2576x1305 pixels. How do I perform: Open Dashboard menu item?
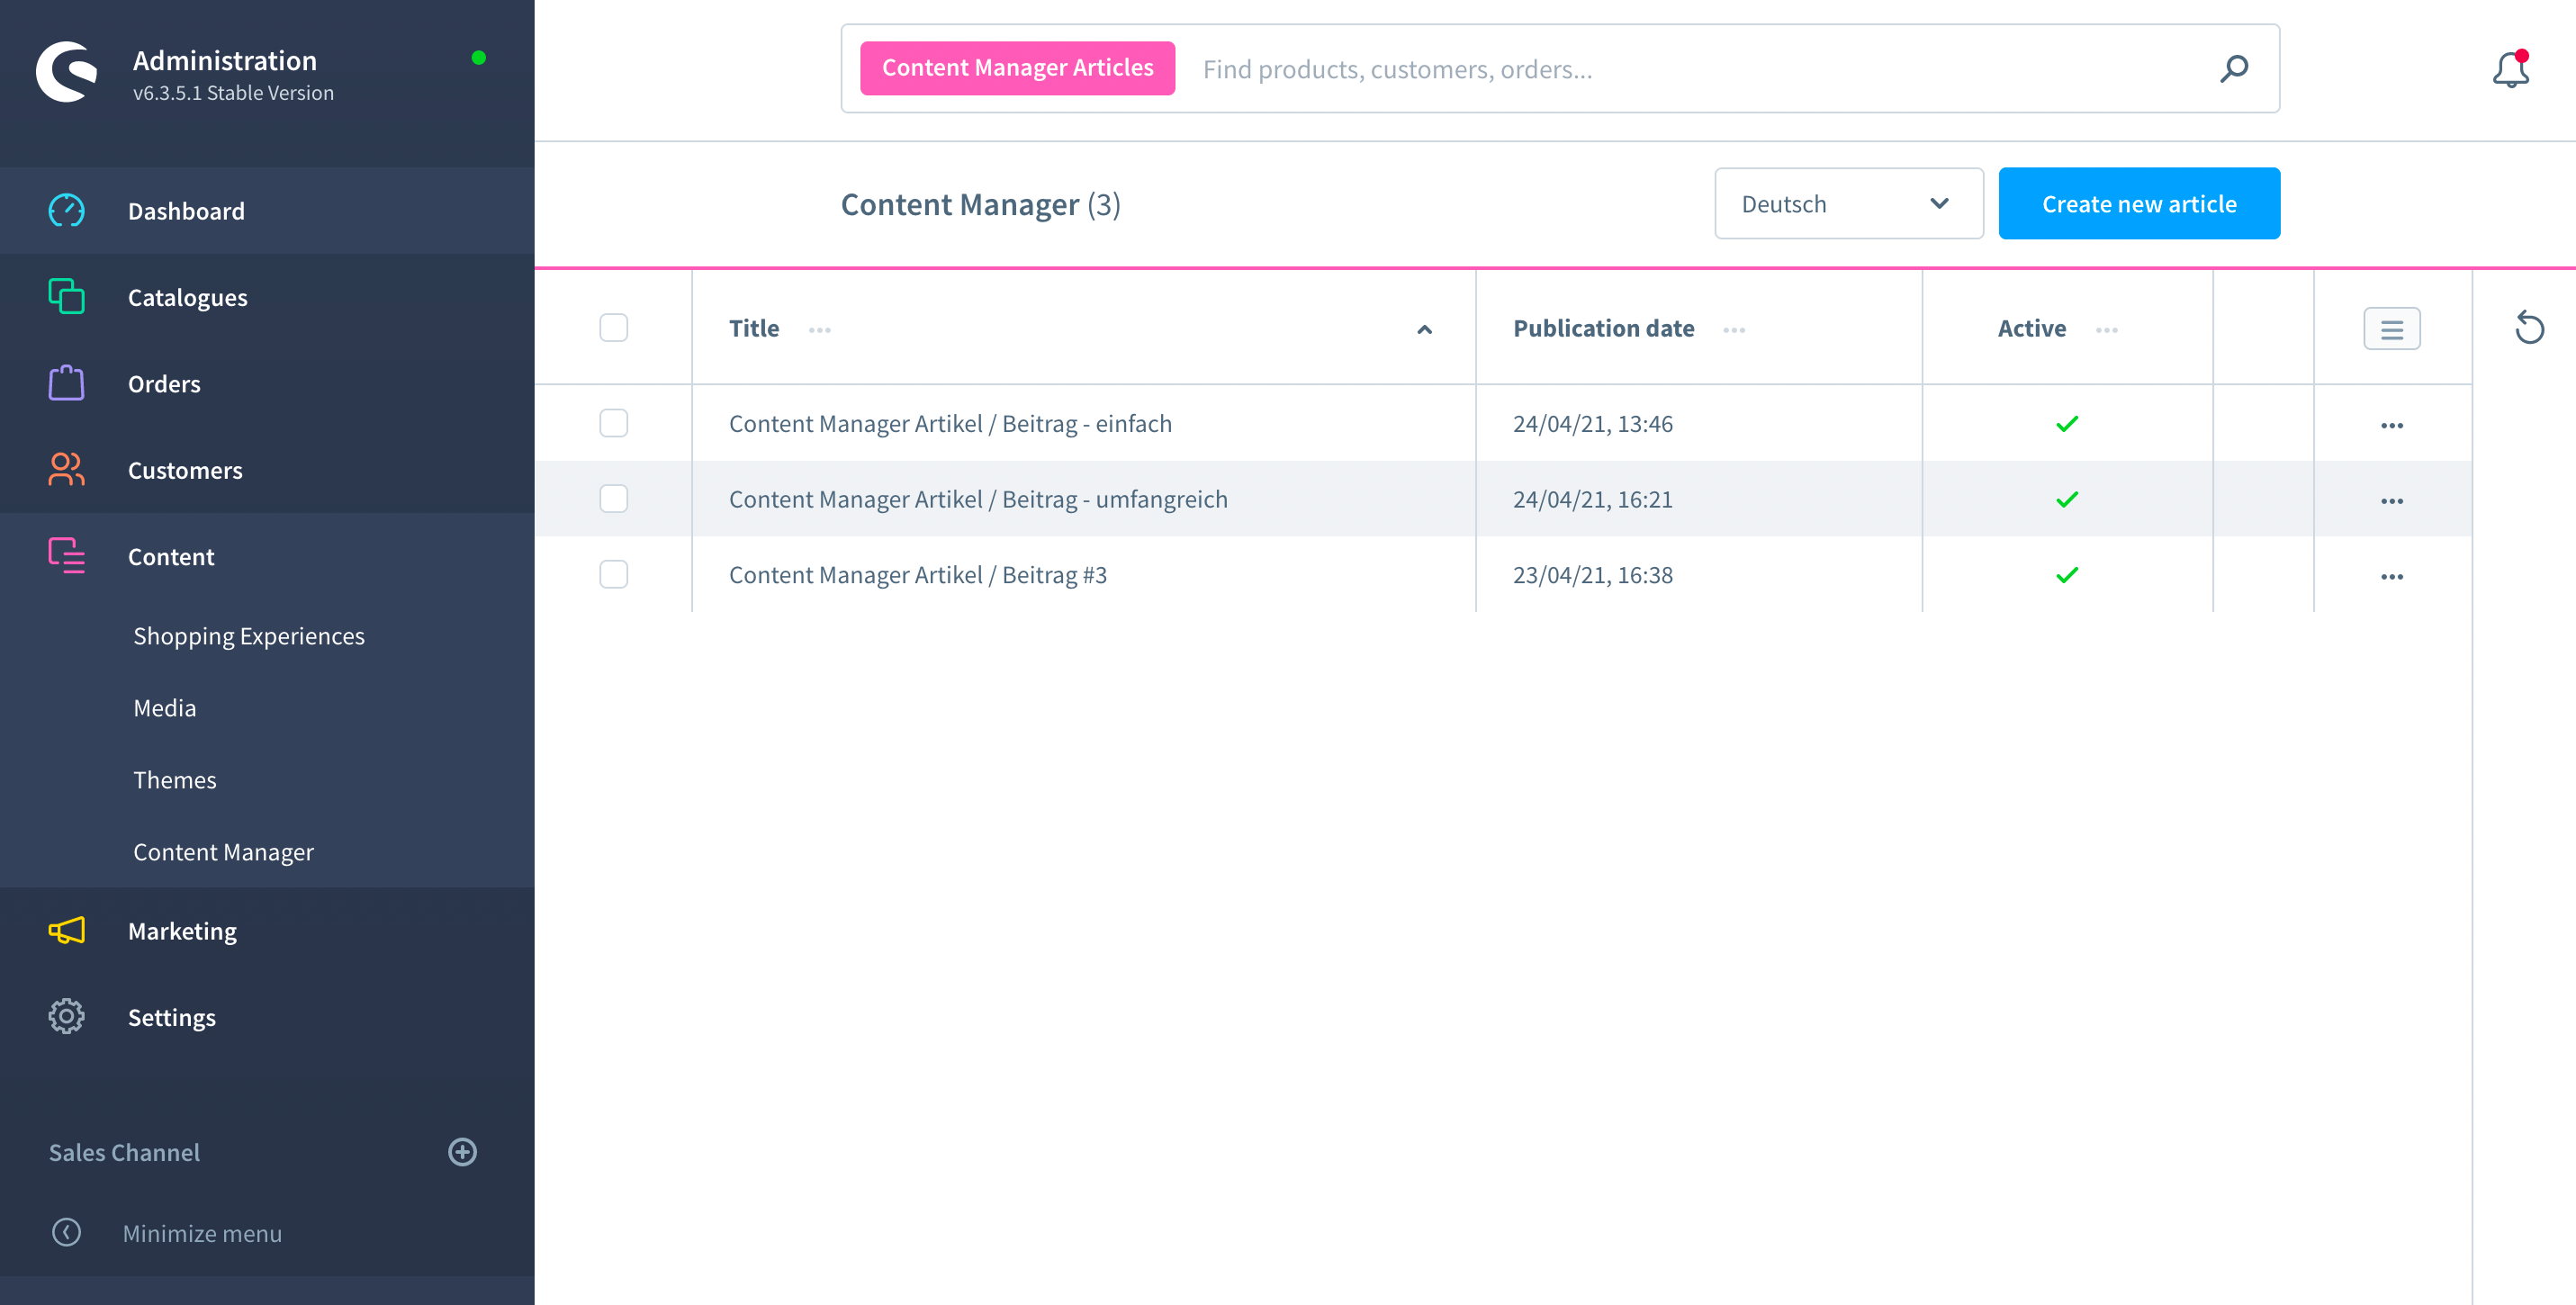coord(267,211)
